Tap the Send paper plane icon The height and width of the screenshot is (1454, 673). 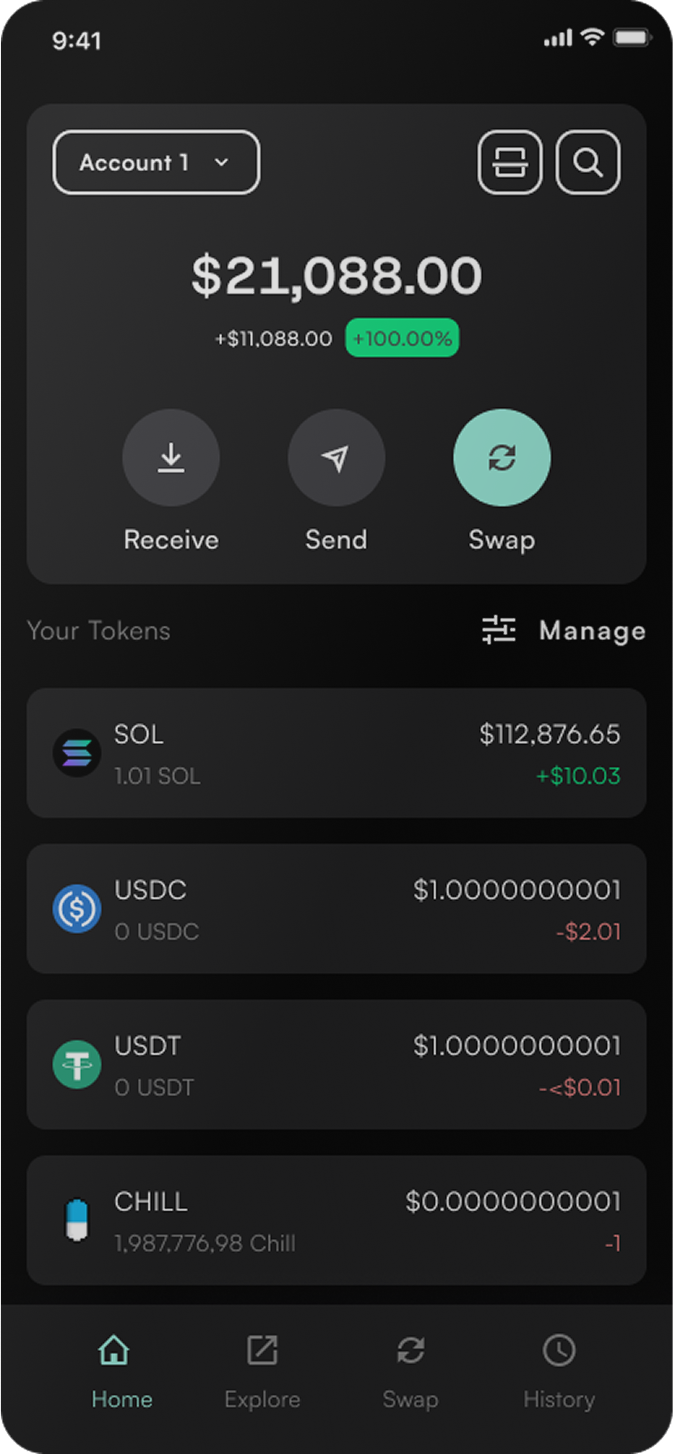(336, 457)
